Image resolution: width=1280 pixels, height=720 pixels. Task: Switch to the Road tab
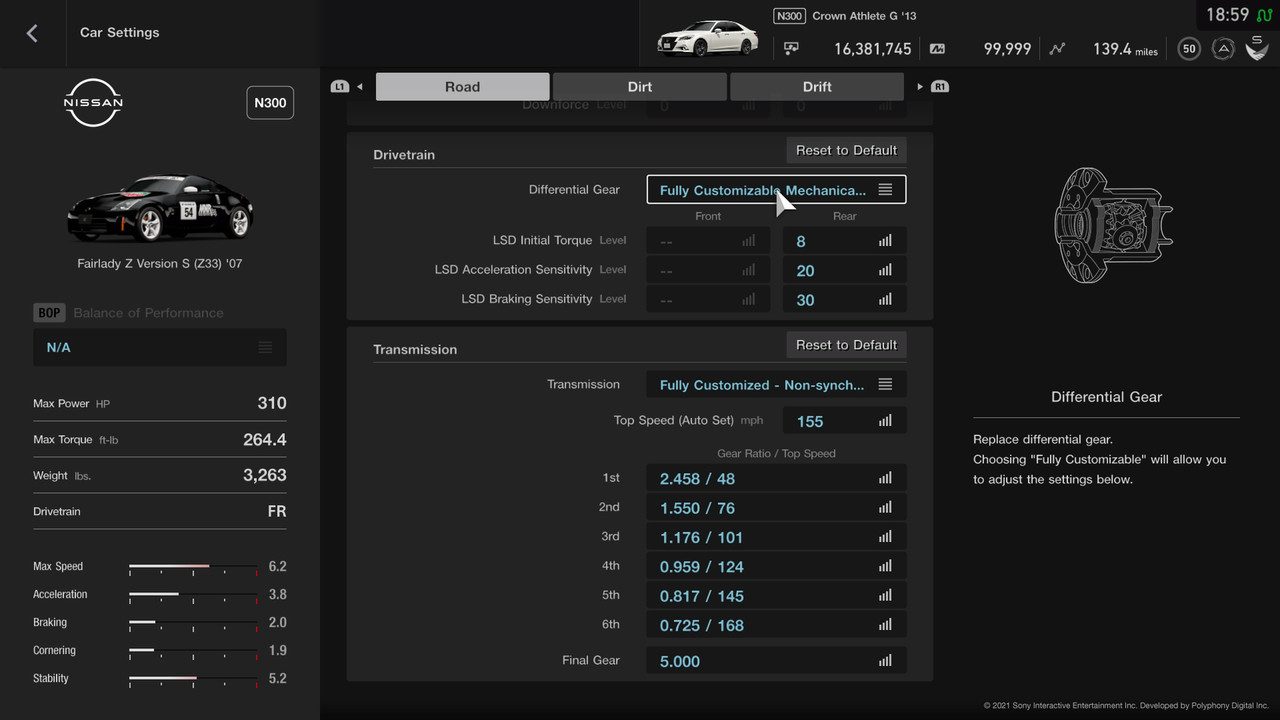[462, 87]
